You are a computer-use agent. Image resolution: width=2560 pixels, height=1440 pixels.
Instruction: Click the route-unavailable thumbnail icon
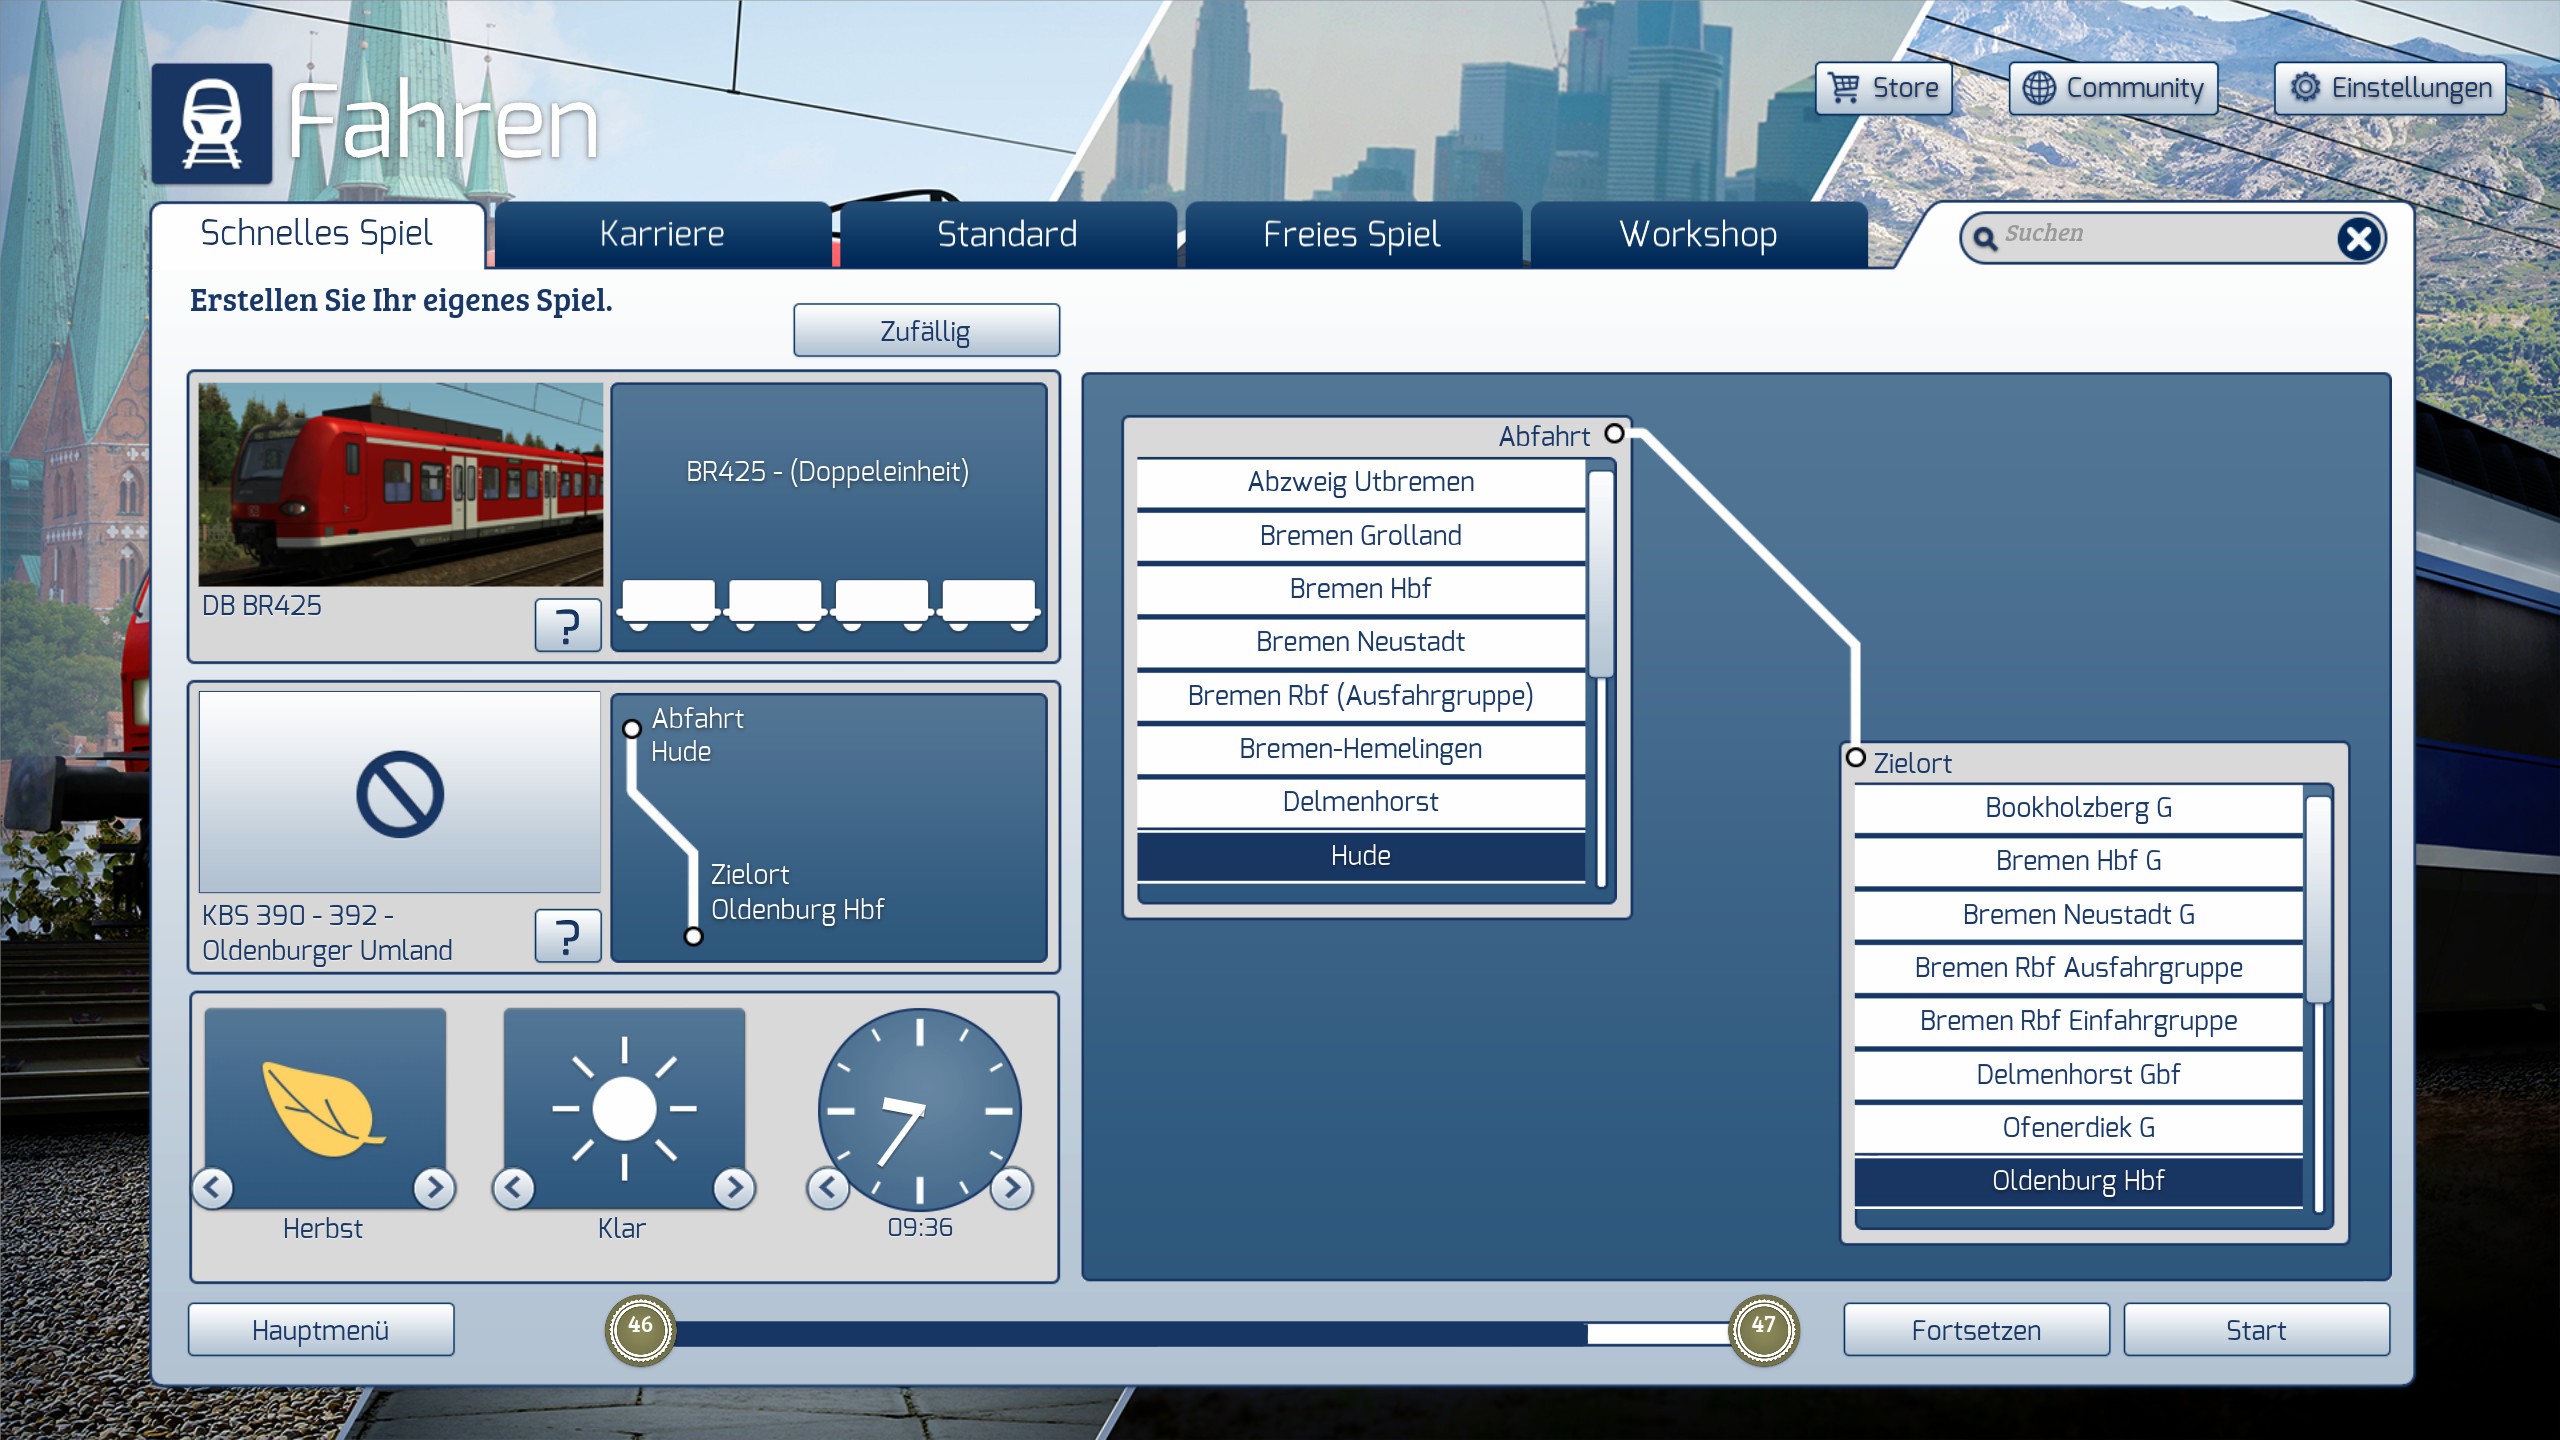[x=400, y=794]
